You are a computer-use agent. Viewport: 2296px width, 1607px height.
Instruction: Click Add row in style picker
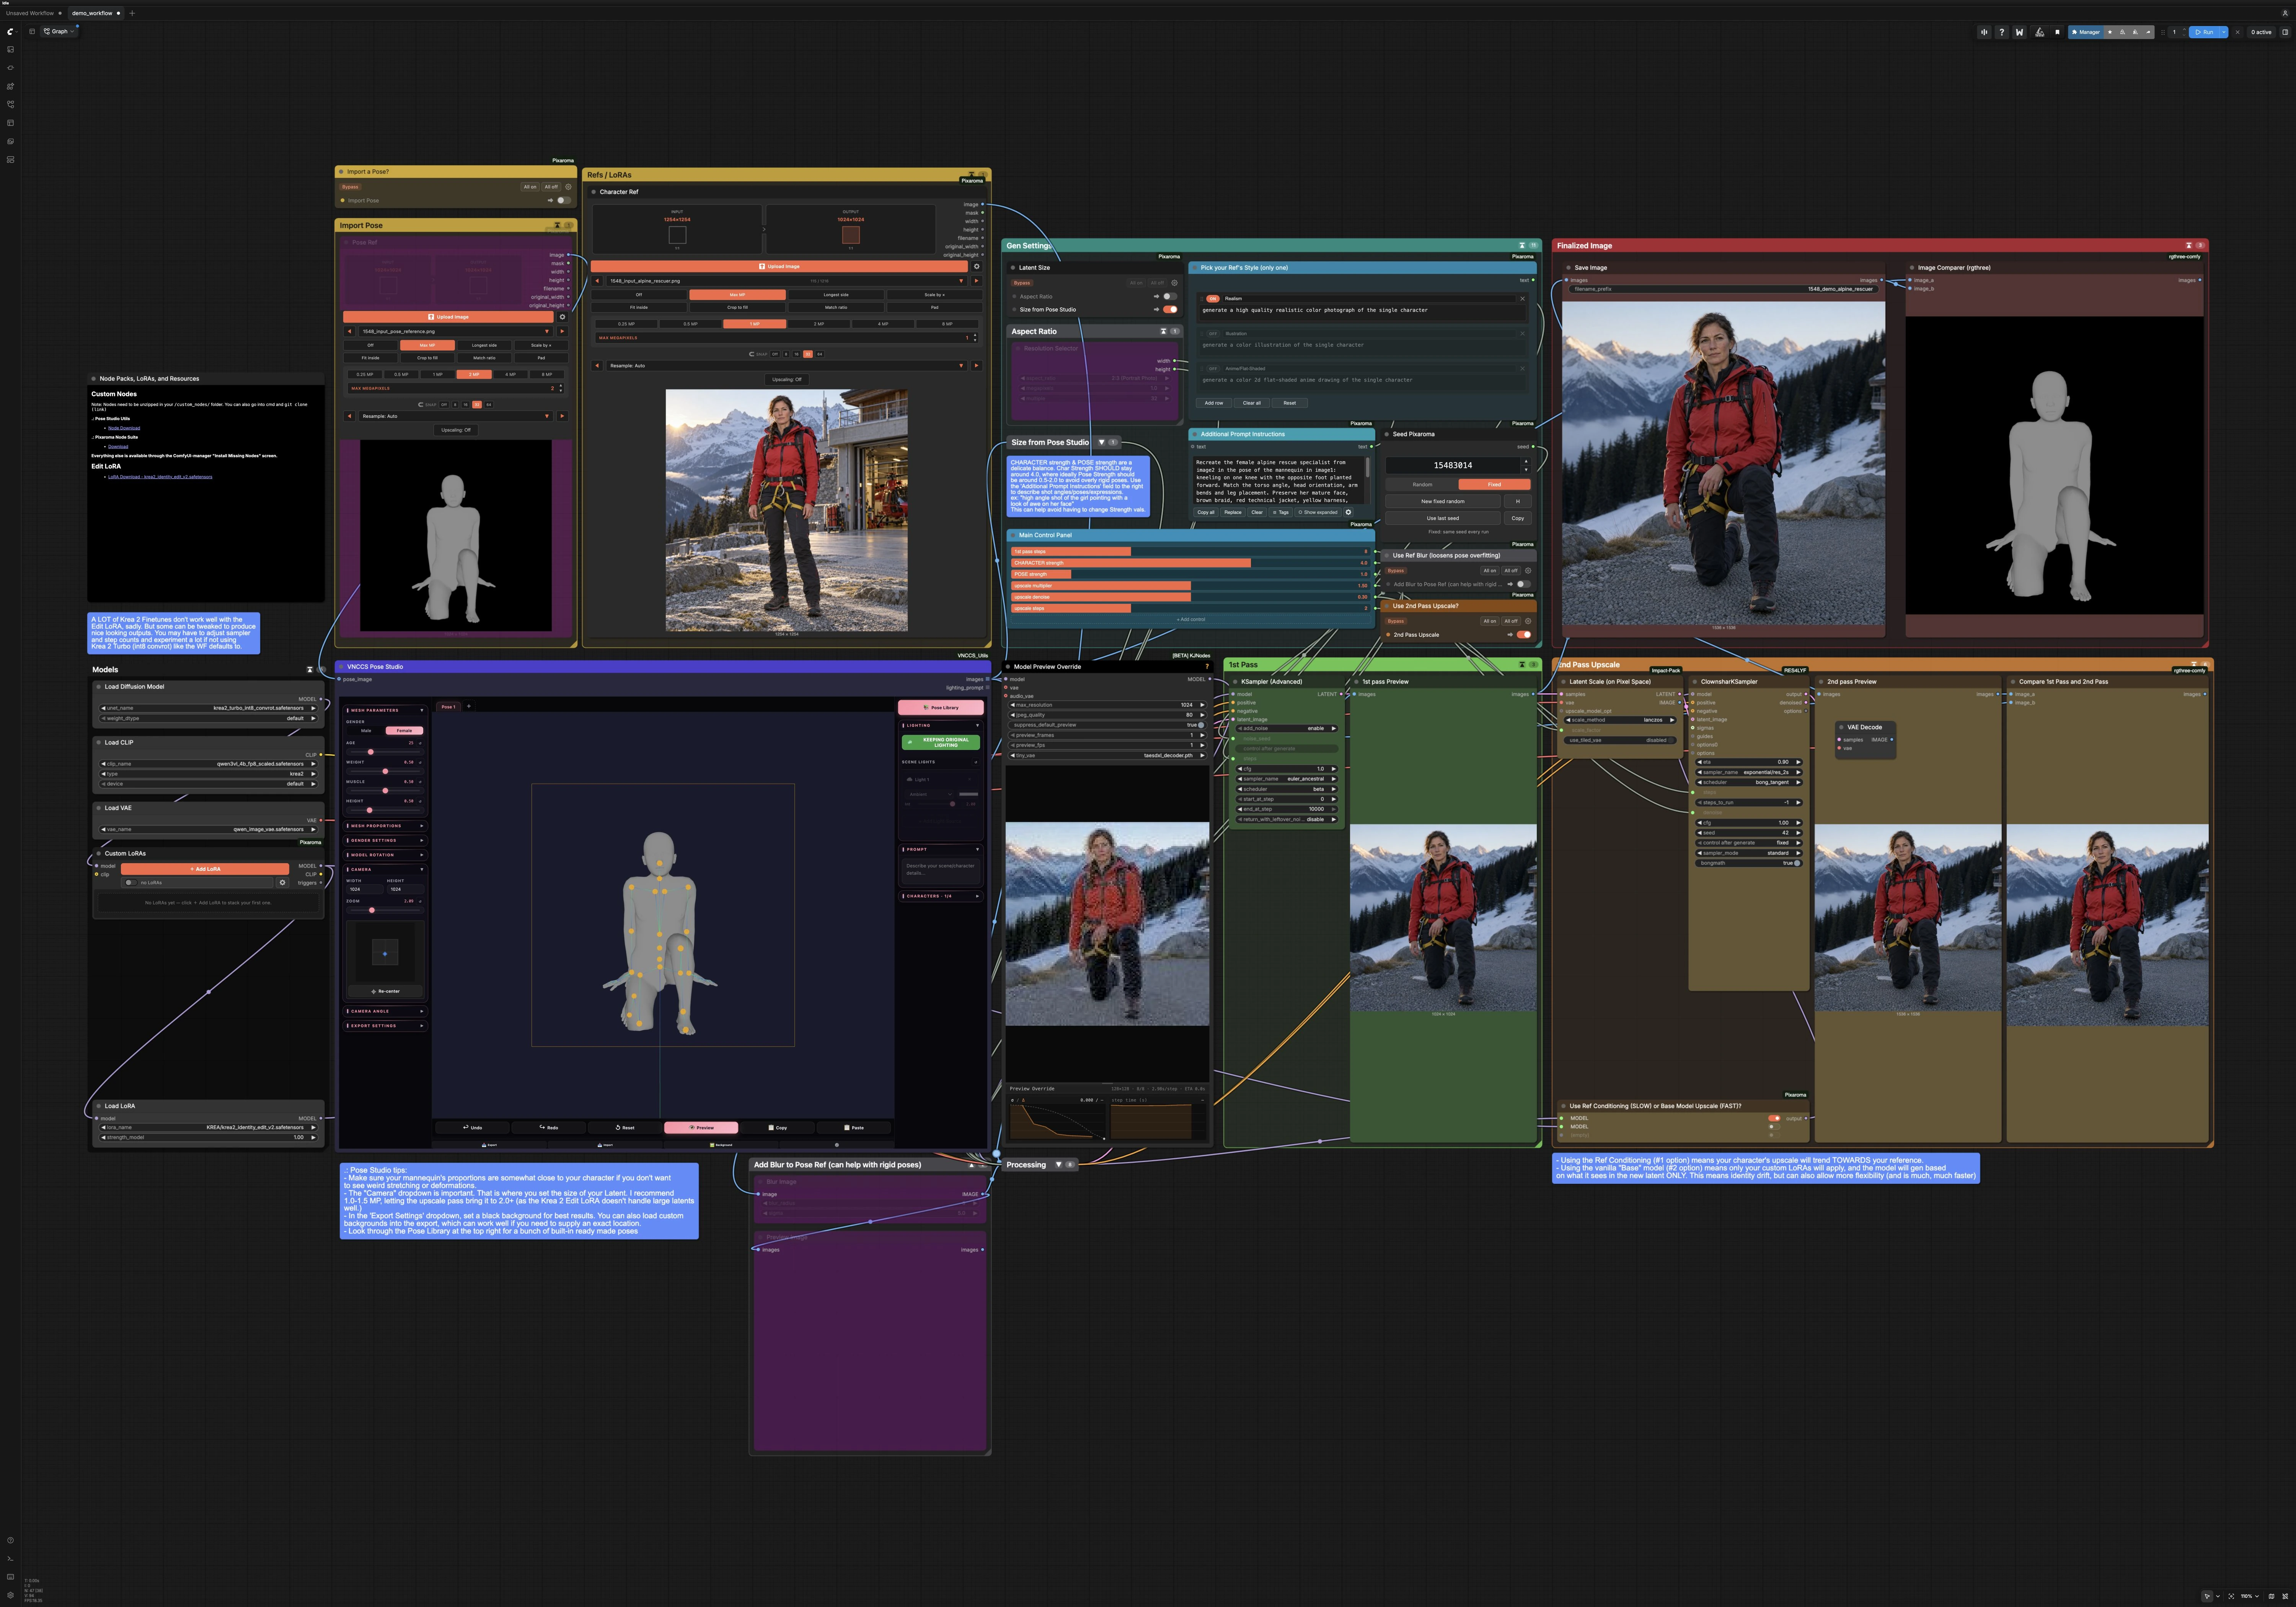[x=1214, y=403]
